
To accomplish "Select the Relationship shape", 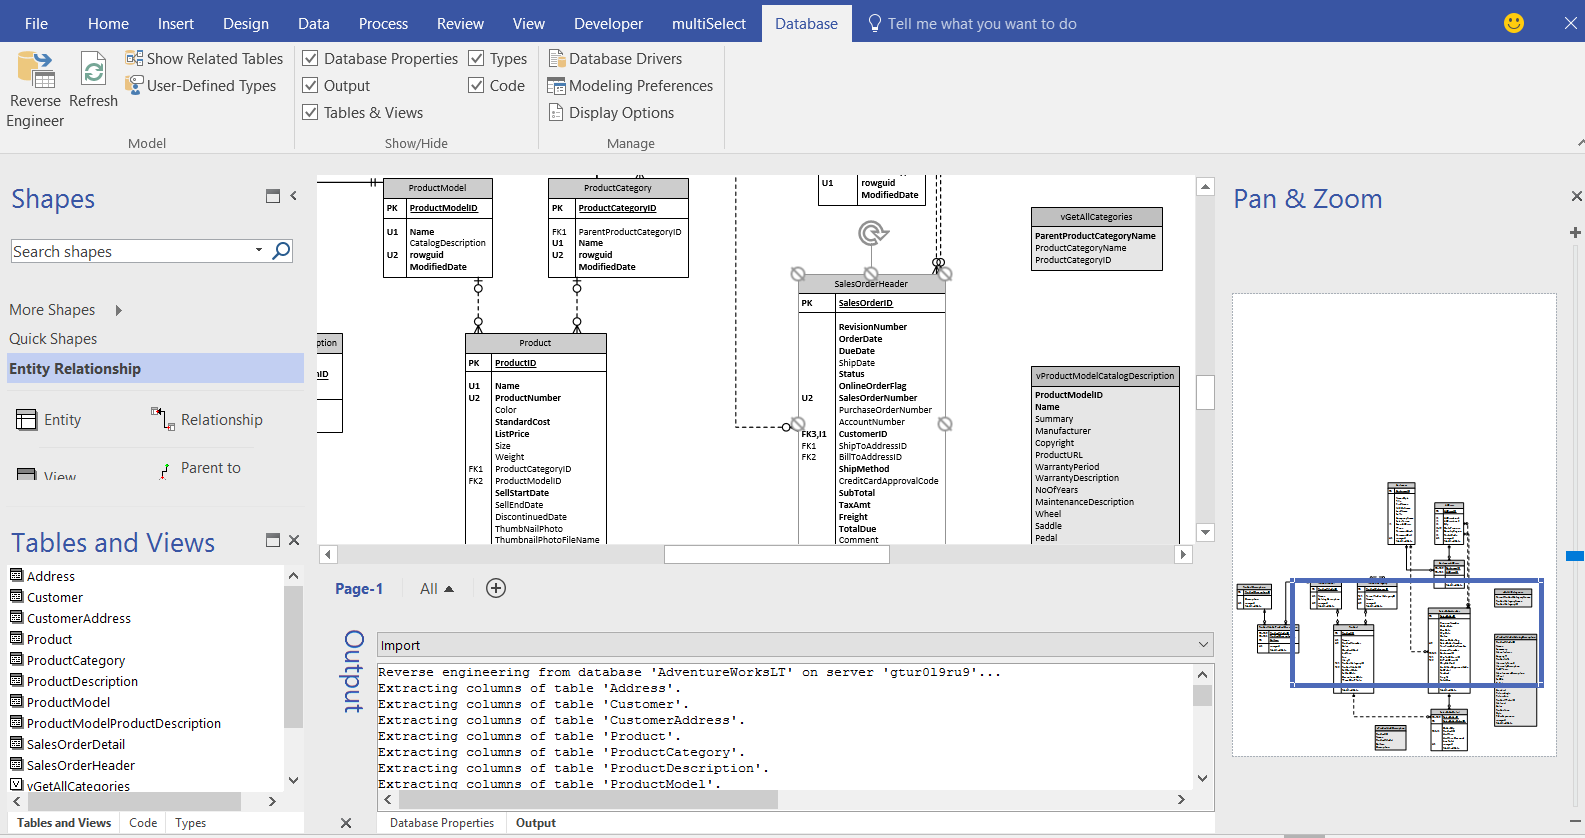I will pyautogui.click(x=207, y=419).
